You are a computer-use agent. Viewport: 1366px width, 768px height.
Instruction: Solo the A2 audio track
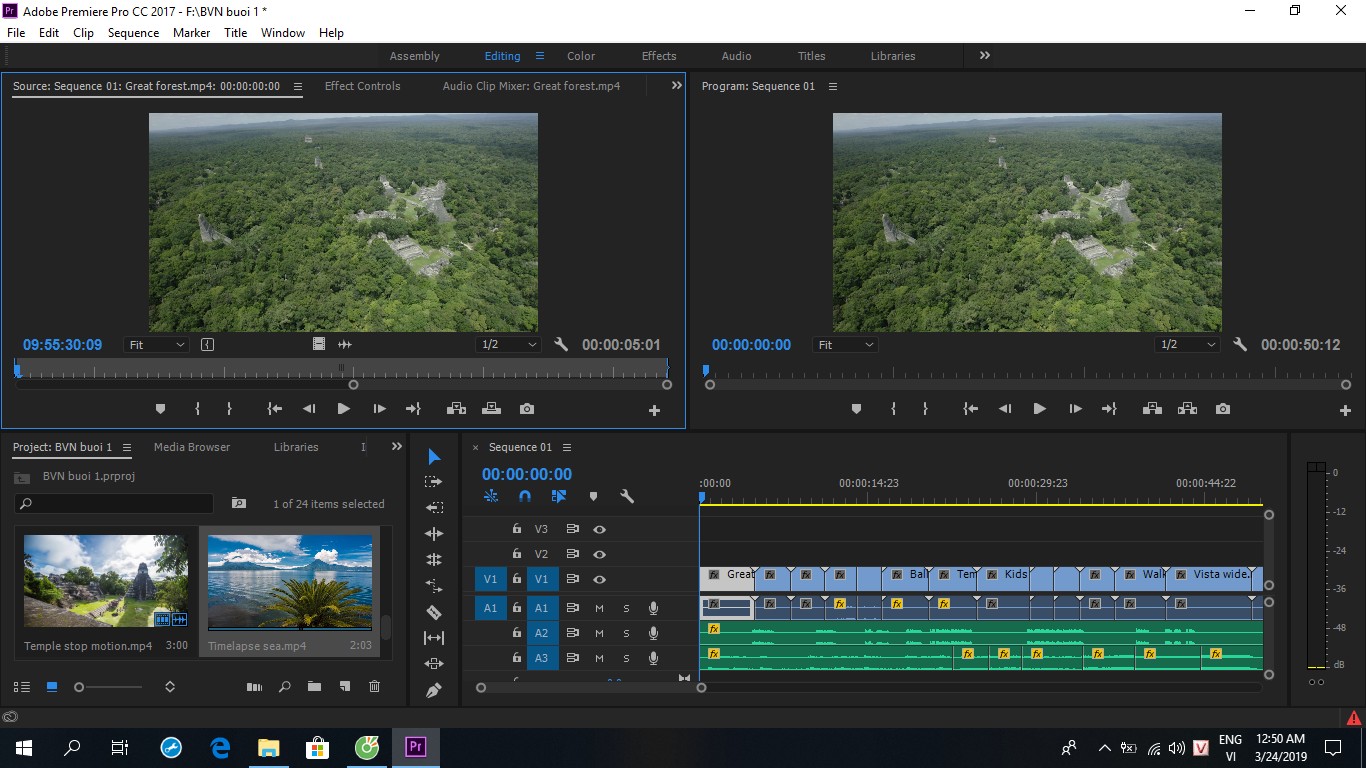click(x=626, y=633)
